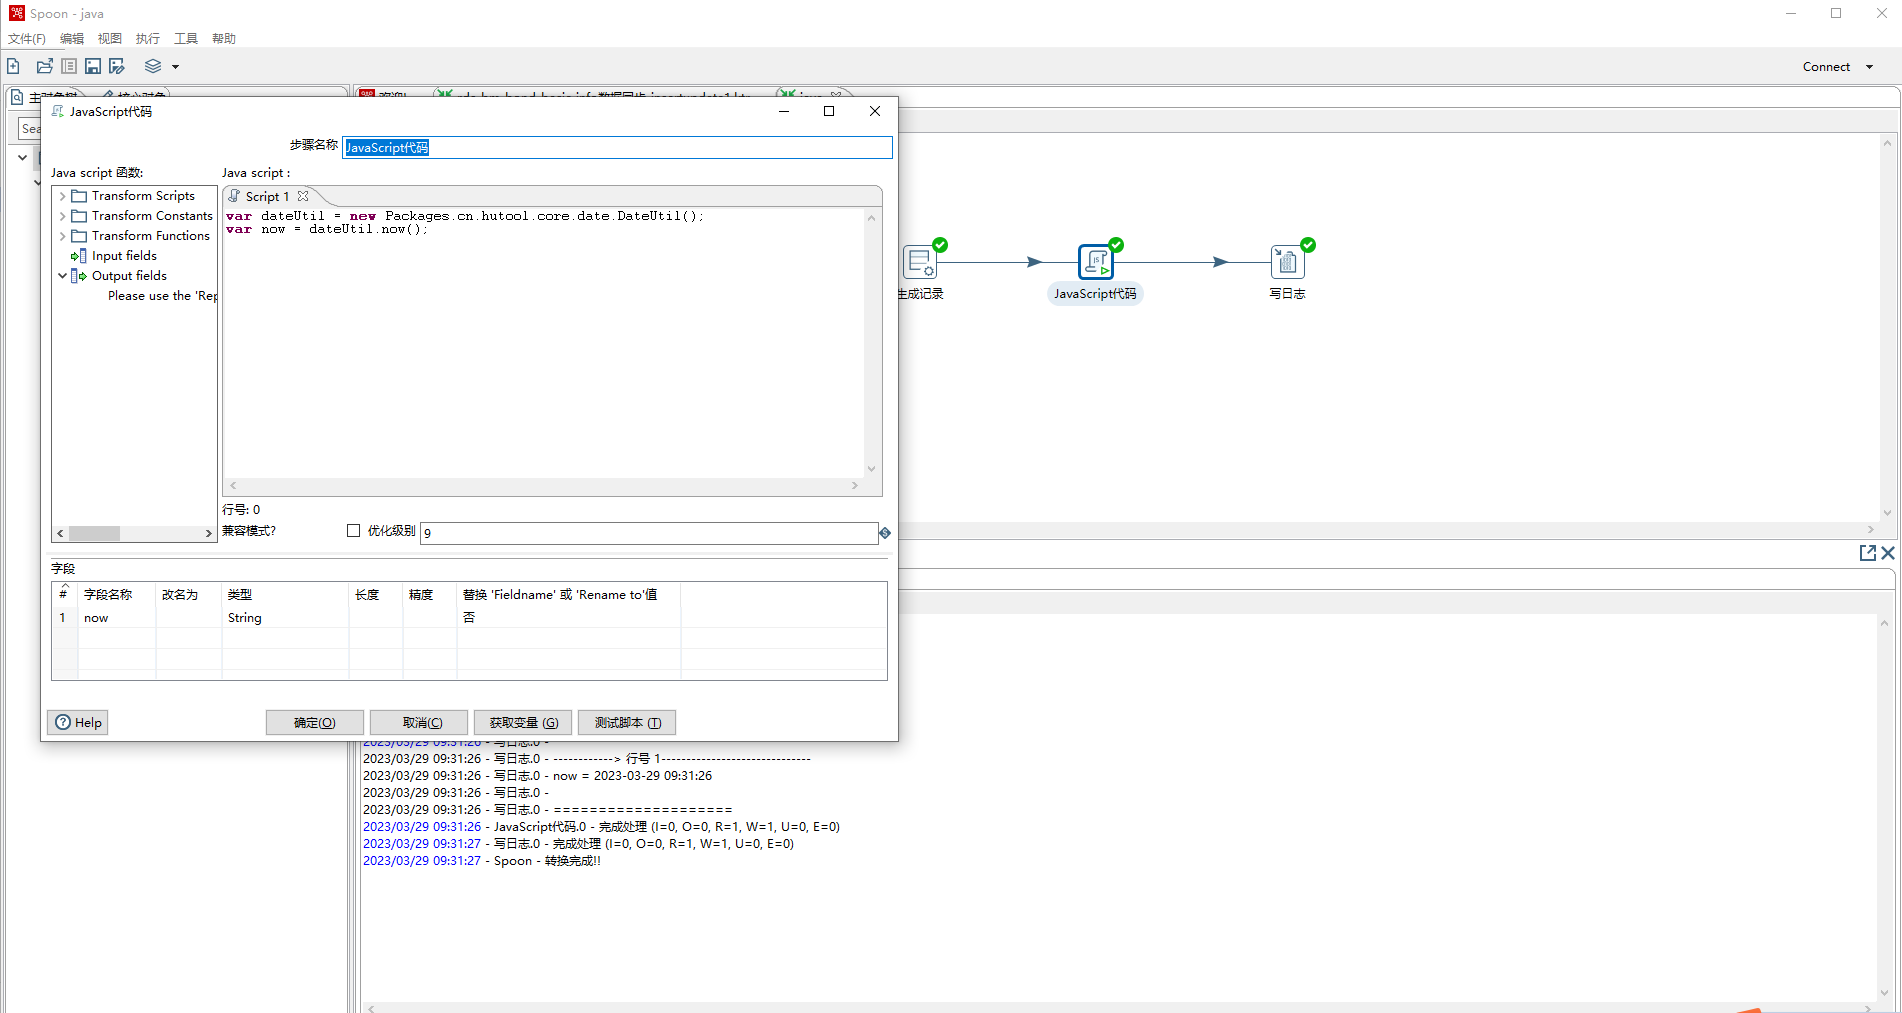Open the 工具 menu
1902x1013 pixels.
185,38
